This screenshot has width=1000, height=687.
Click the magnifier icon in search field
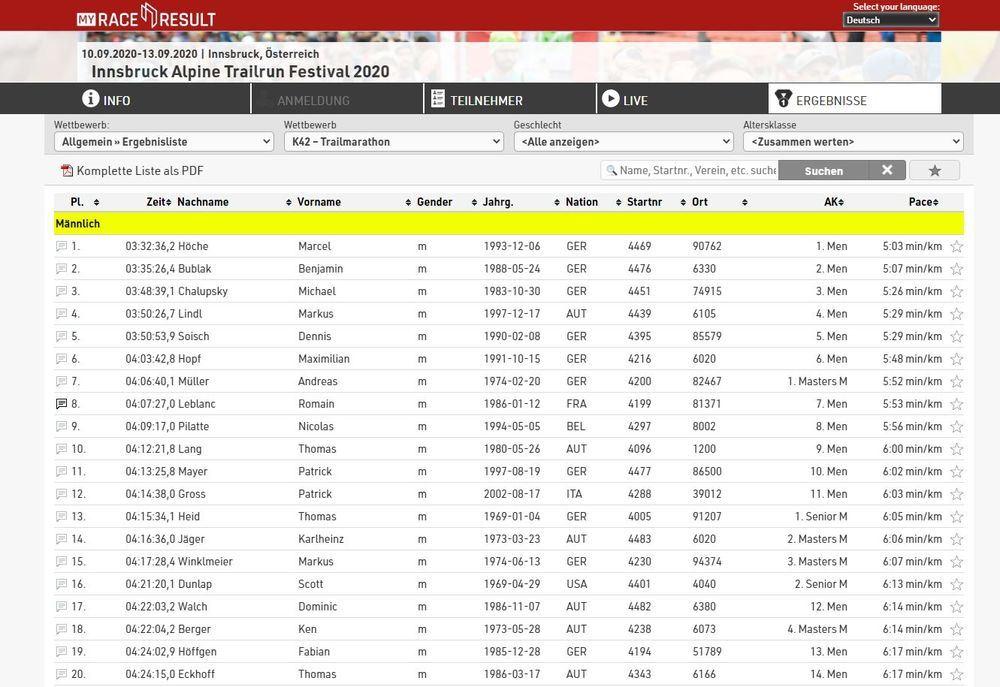(x=609, y=171)
